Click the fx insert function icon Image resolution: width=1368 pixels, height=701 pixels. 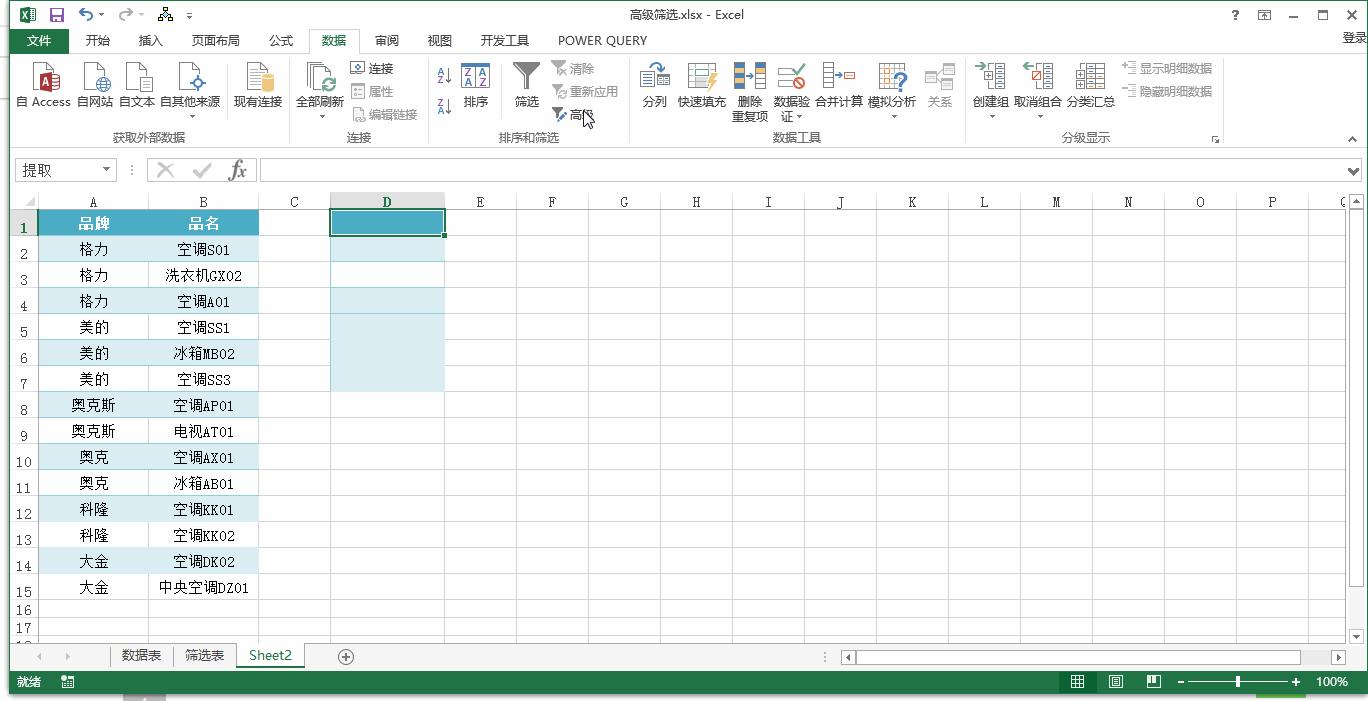(x=237, y=170)
